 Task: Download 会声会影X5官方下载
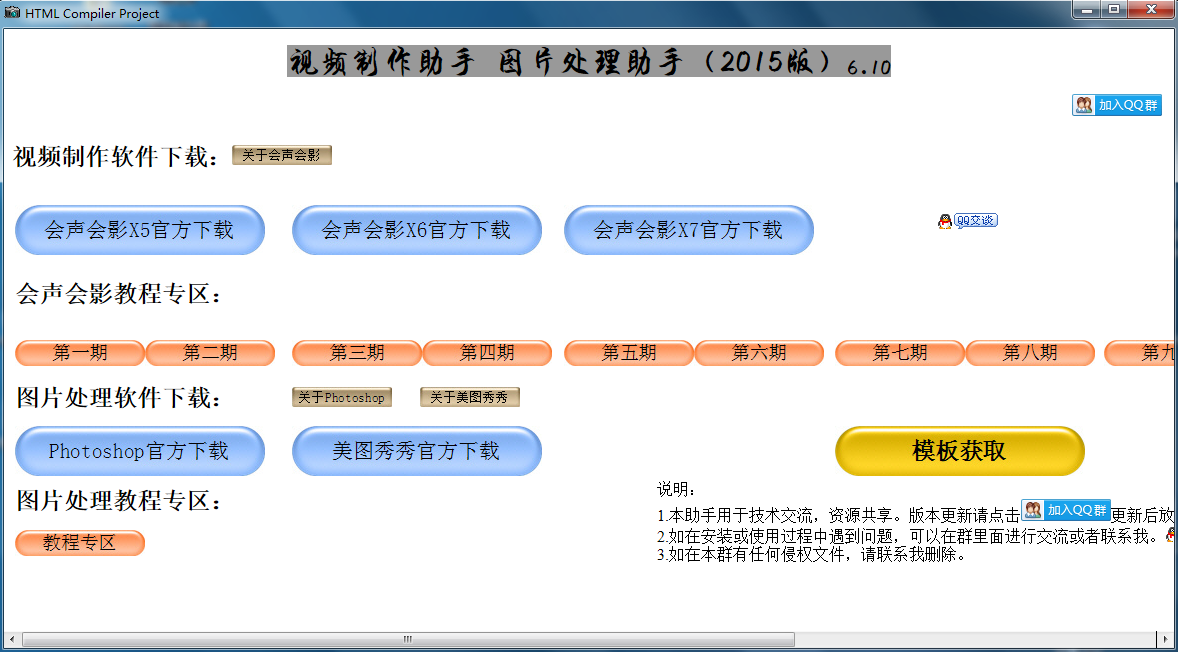point(140,230)
